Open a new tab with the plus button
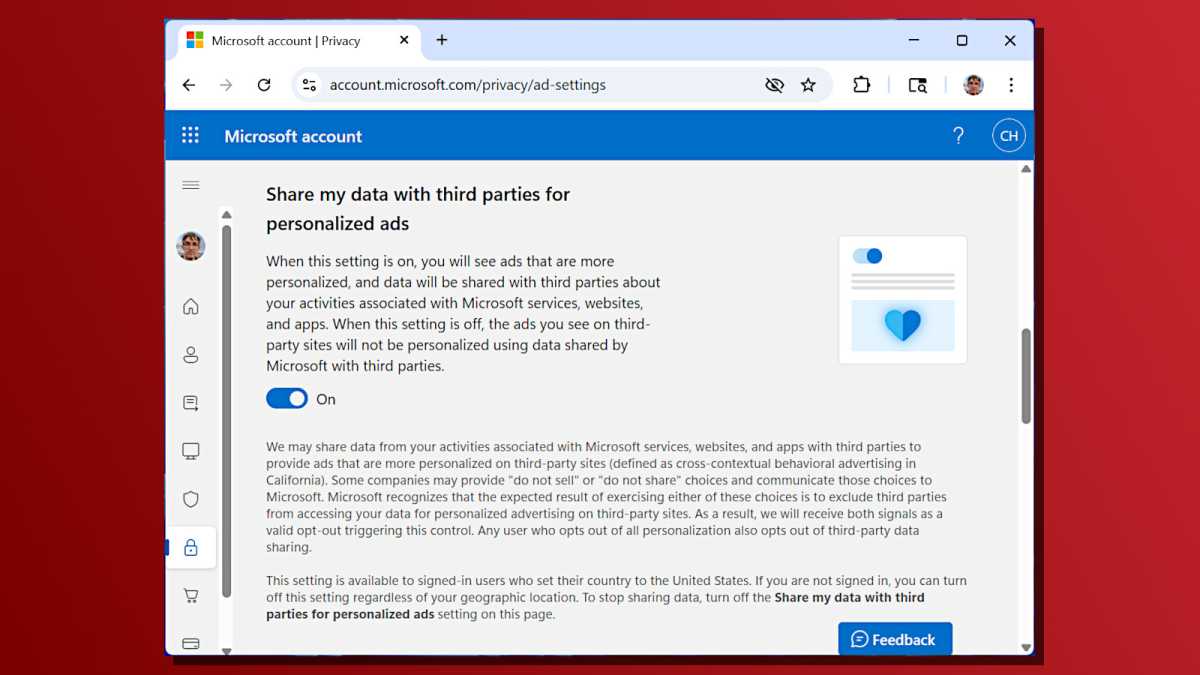The width and height of the screenshot is (1200, 675). point(441,40)
